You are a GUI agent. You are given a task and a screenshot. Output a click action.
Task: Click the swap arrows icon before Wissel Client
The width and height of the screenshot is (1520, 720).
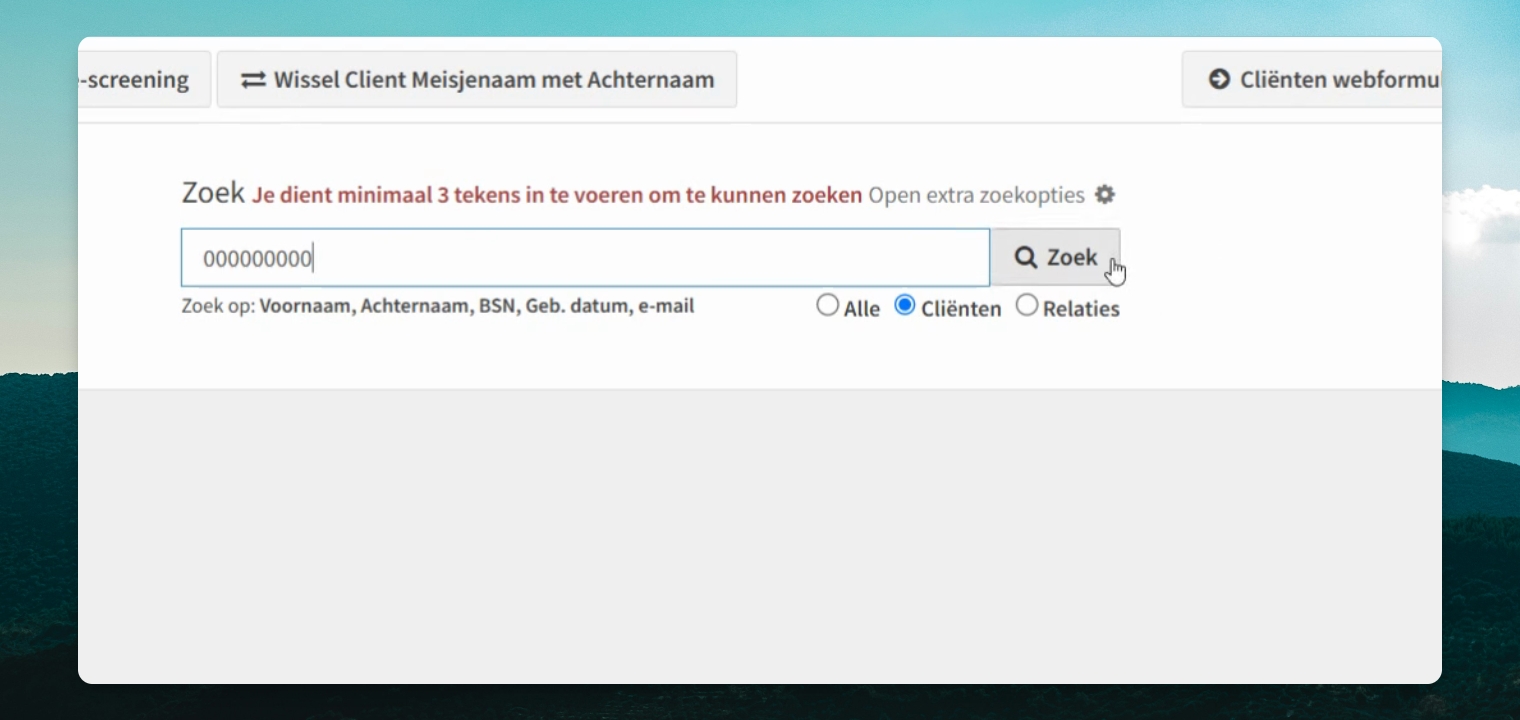coord(253,79)
